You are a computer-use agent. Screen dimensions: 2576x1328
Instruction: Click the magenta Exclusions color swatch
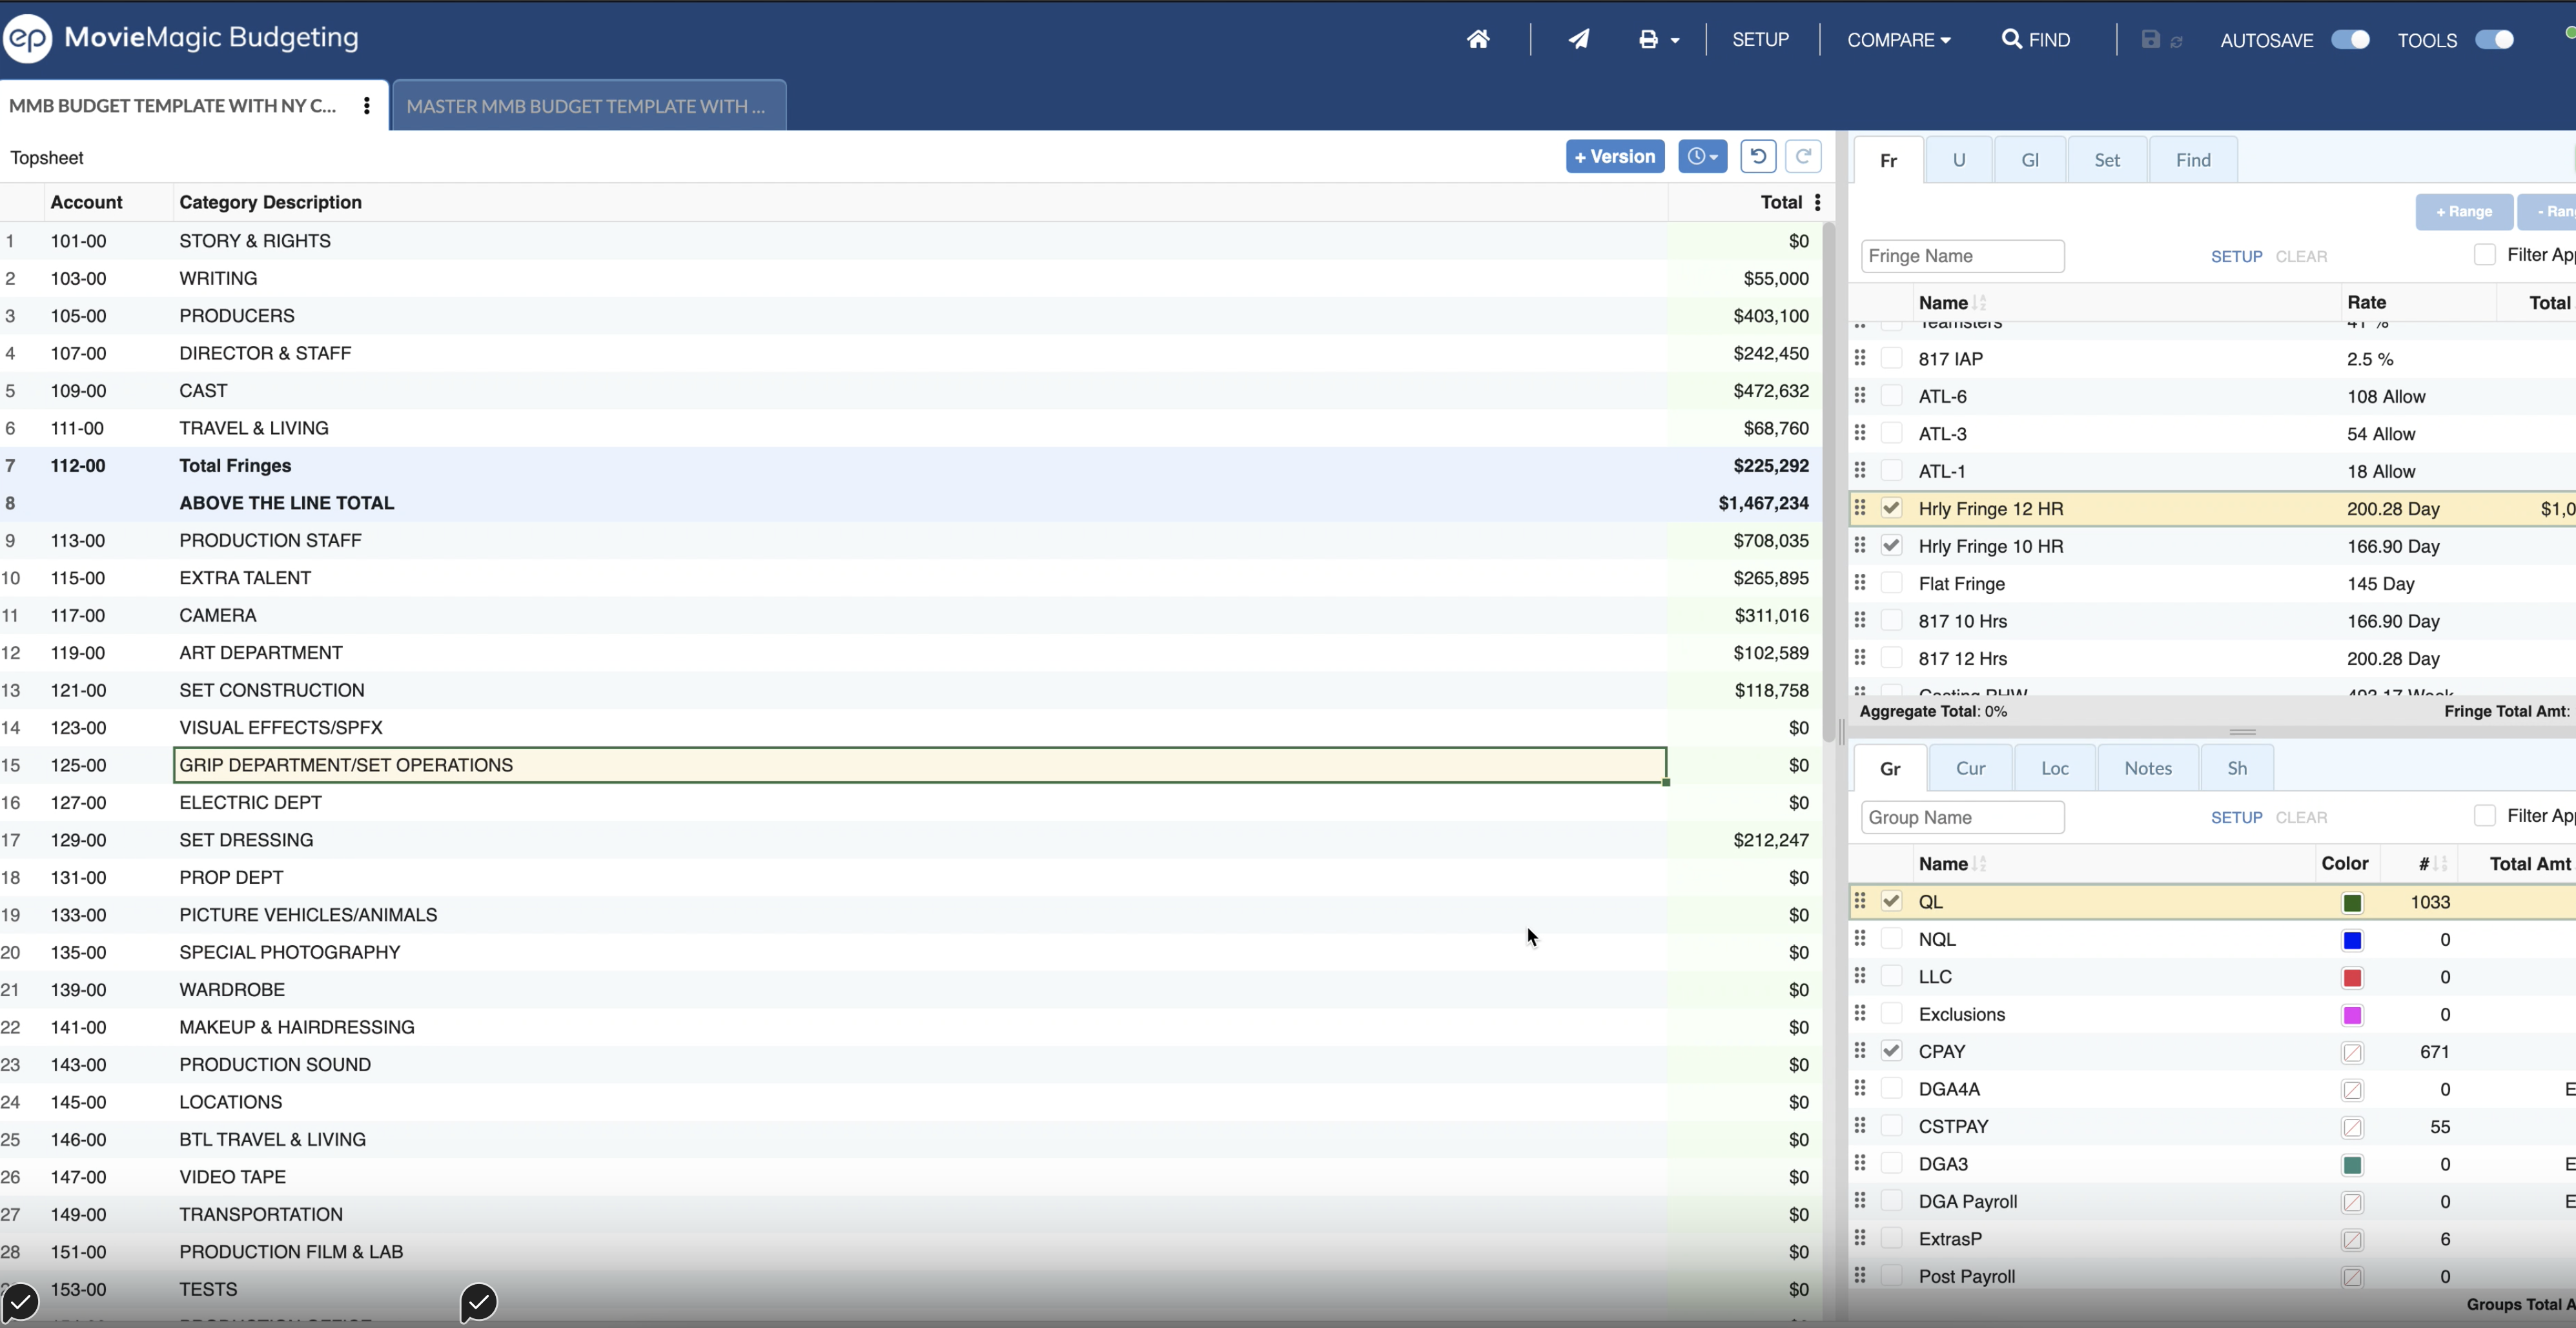(2352, 1015)
